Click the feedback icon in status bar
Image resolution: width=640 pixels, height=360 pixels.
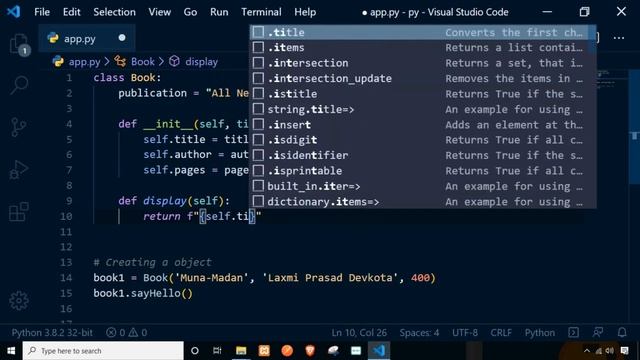pyautogui.click(x=598, y=333)
